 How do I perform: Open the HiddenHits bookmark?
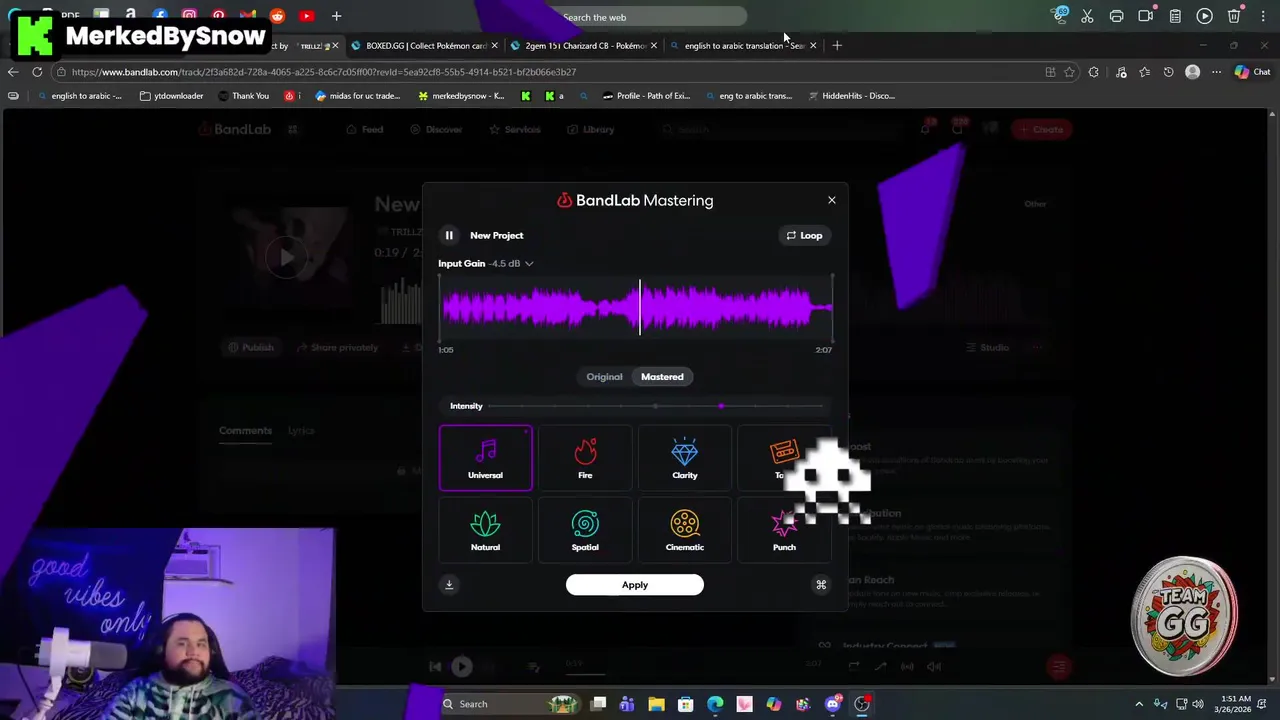click(851, 96)
